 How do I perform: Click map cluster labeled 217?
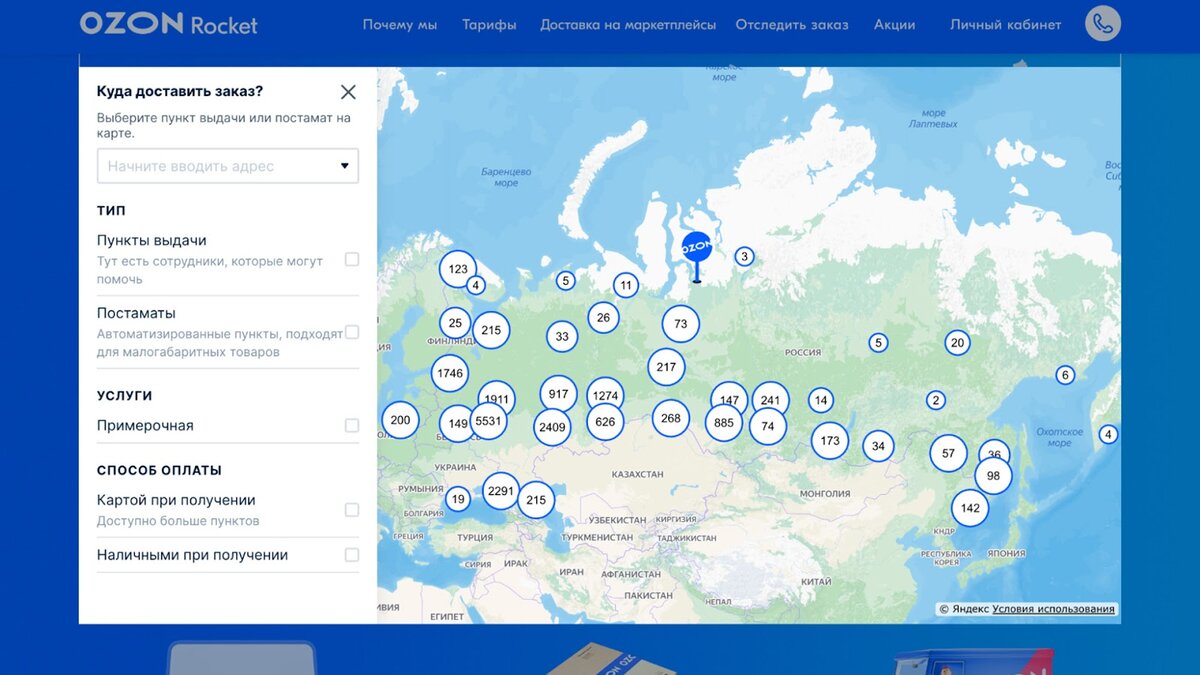coord(666,367)
